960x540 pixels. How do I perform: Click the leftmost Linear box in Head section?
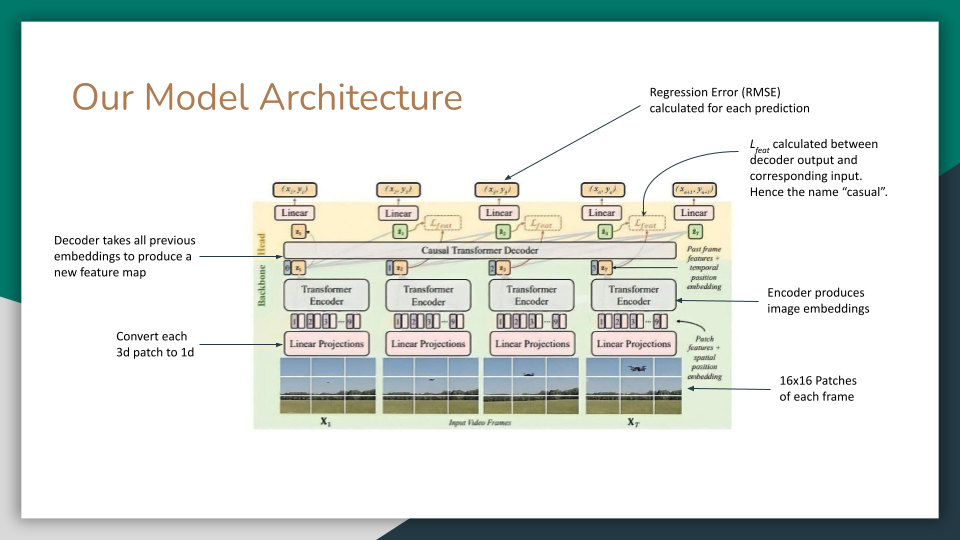click(295, 213)
